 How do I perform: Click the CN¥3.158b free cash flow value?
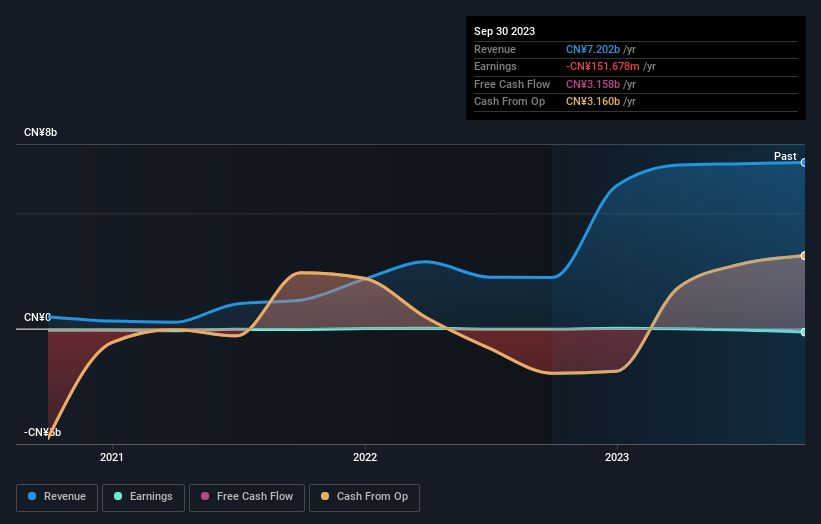(593, 84)
